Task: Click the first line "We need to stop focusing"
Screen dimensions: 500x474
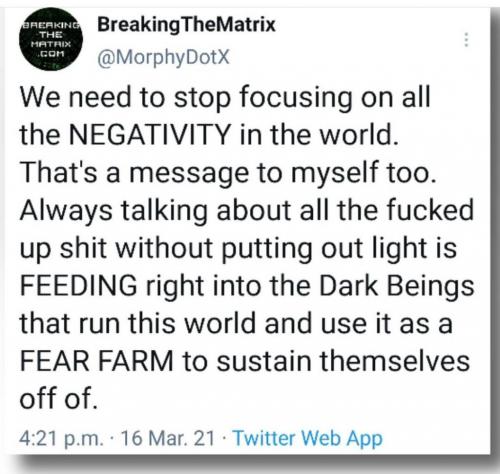Action: 186,97
